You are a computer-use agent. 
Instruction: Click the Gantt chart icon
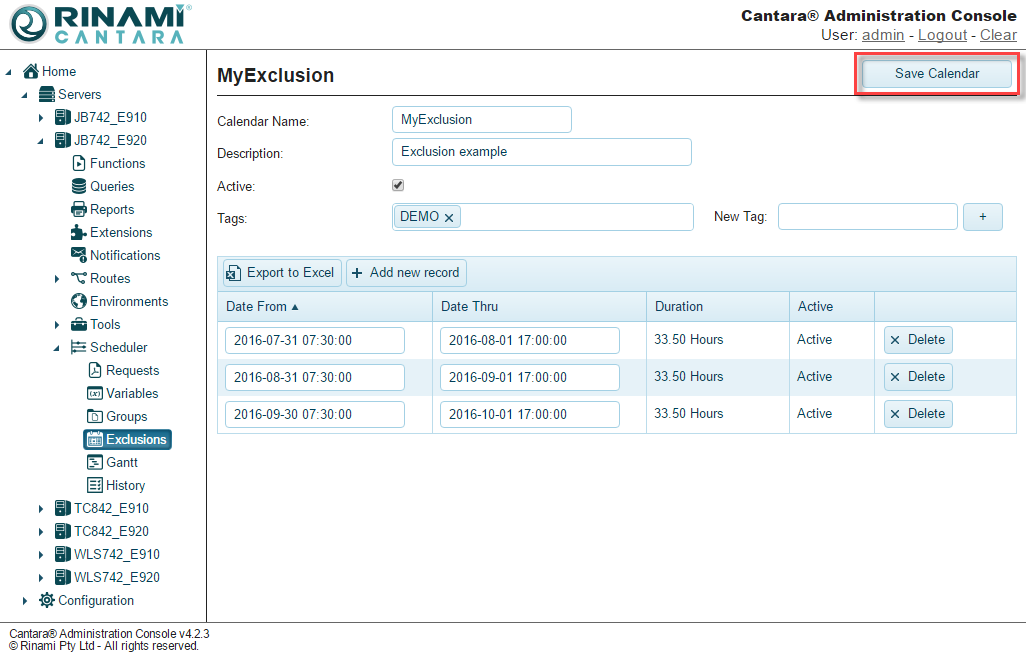tap(95, 462)
